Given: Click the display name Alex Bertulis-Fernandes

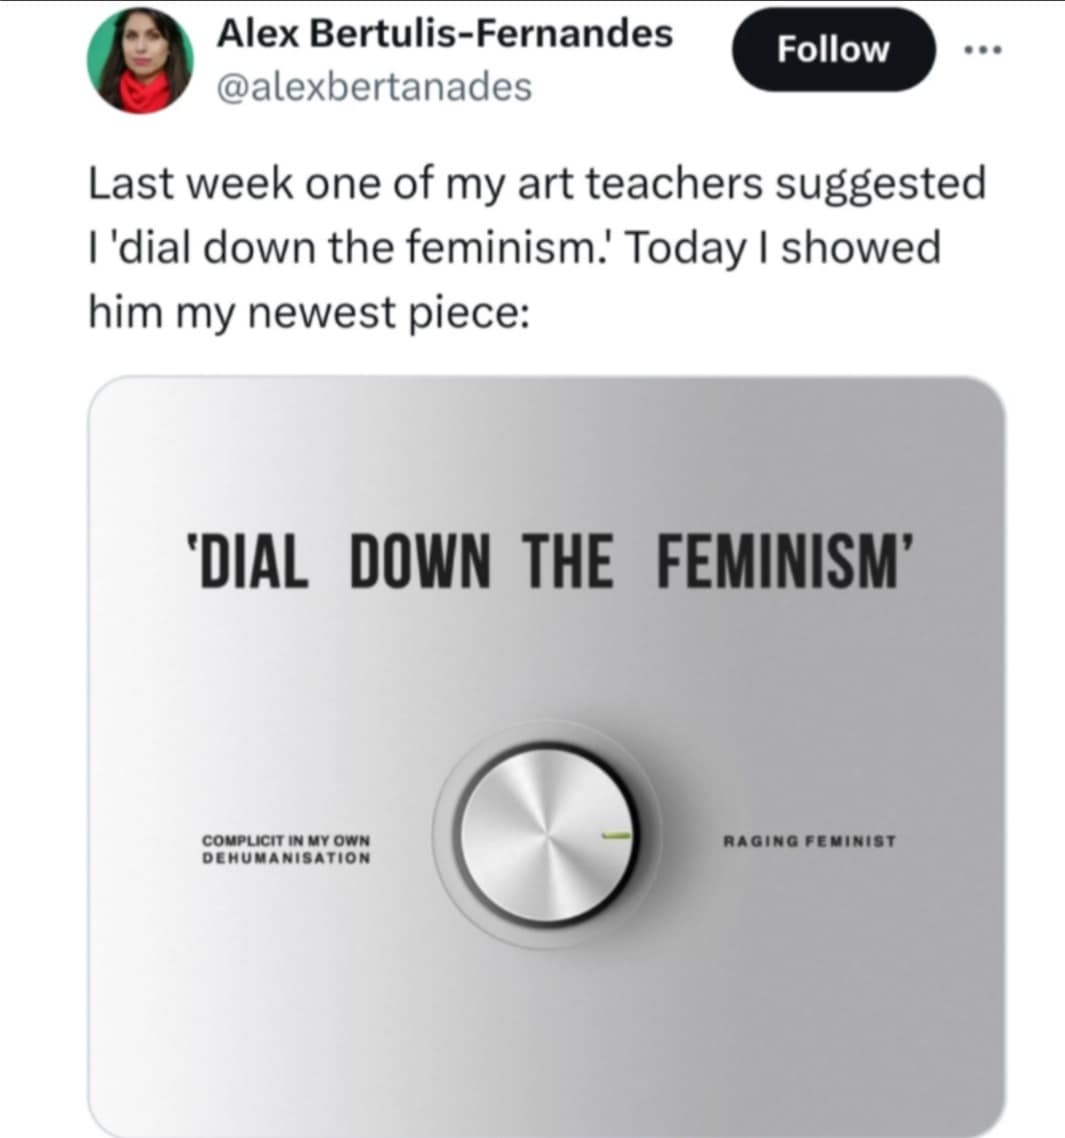Looking at the screenshot, I should [x=447, y=32].
